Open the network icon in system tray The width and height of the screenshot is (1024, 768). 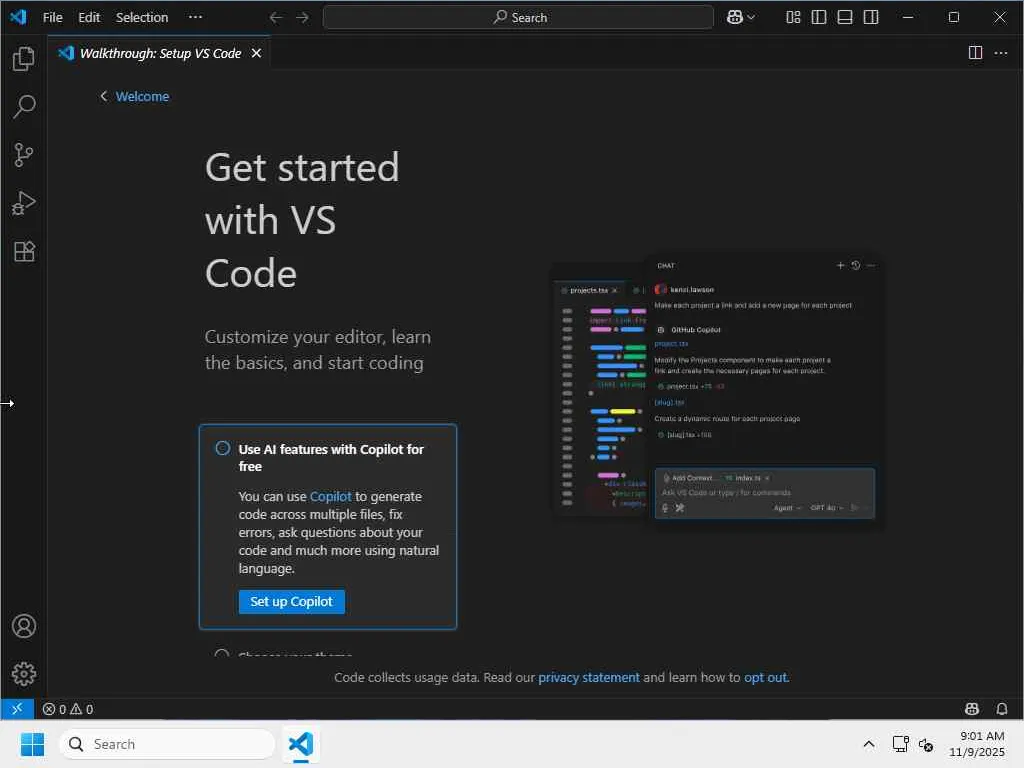[x=901, y=744]
